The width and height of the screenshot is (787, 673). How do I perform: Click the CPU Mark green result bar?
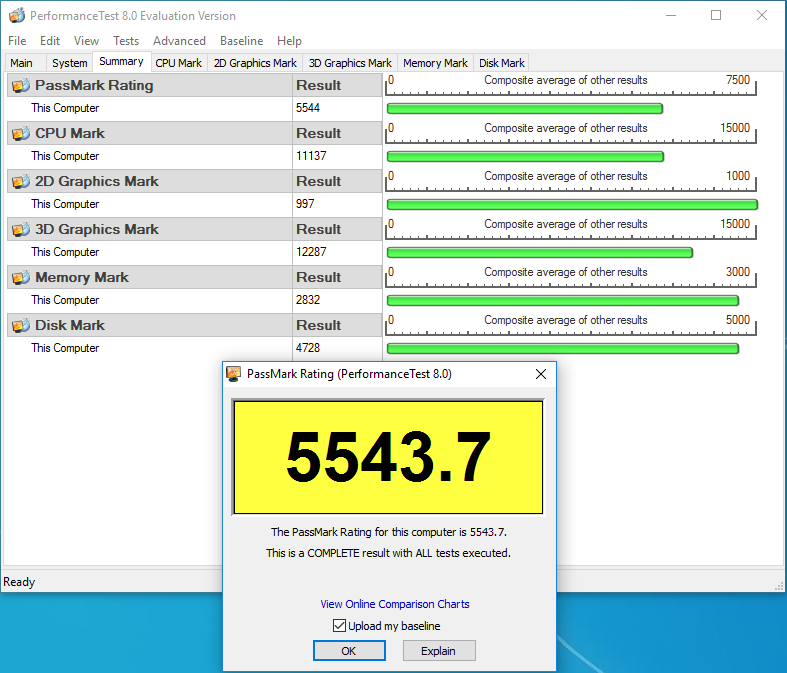(526, 157)
